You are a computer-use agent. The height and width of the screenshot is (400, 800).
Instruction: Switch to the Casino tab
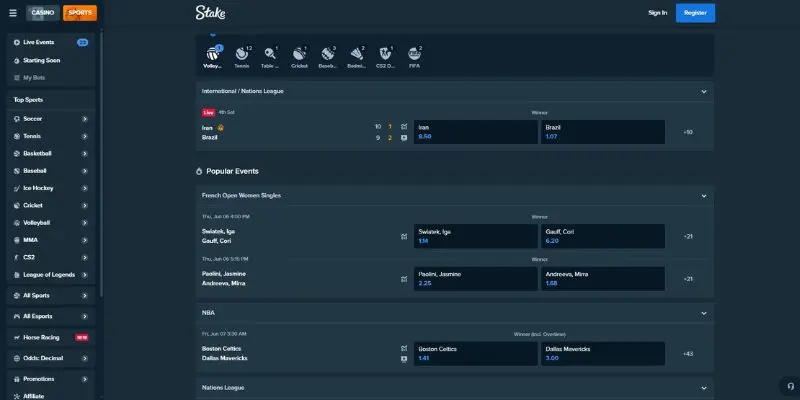(x=43, y=13)
